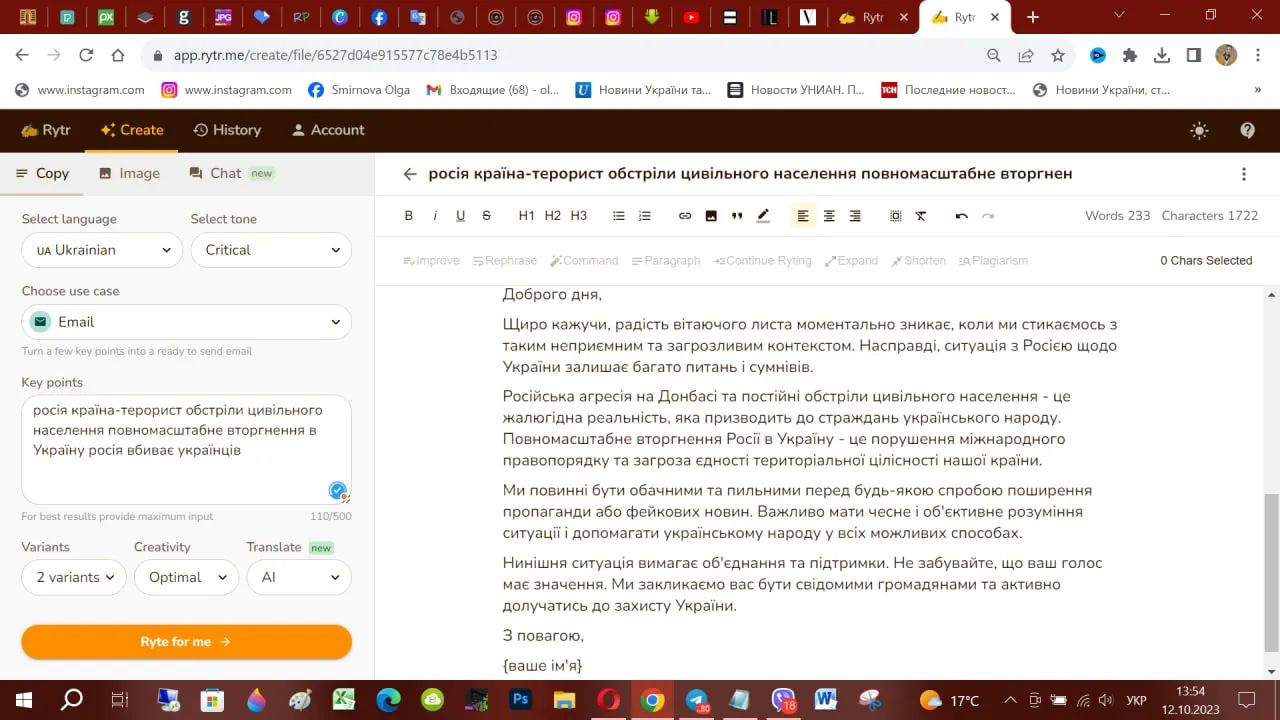Open the Select tone dropdown
This screenshot has width=1280, height=720.
tap(271, 250)
